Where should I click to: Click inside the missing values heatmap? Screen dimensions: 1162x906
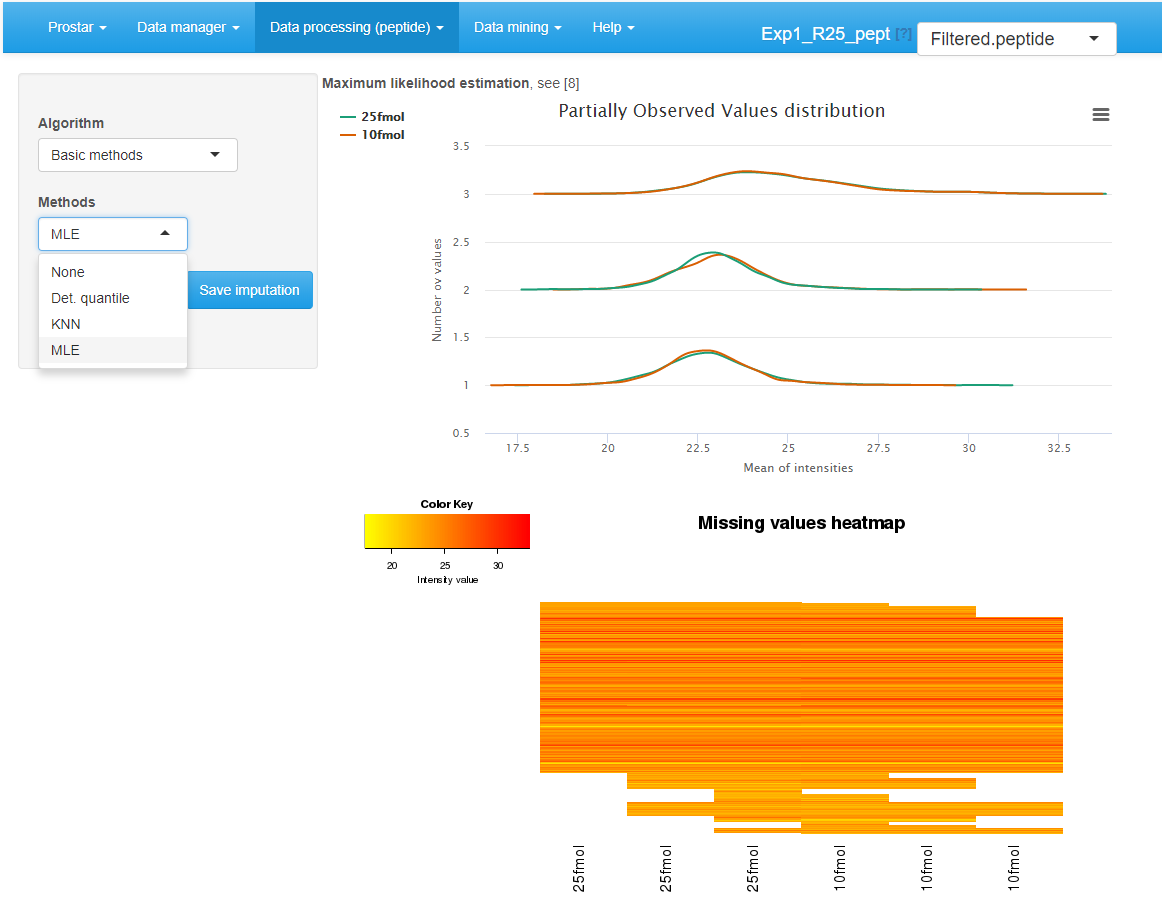click(800, 690)
